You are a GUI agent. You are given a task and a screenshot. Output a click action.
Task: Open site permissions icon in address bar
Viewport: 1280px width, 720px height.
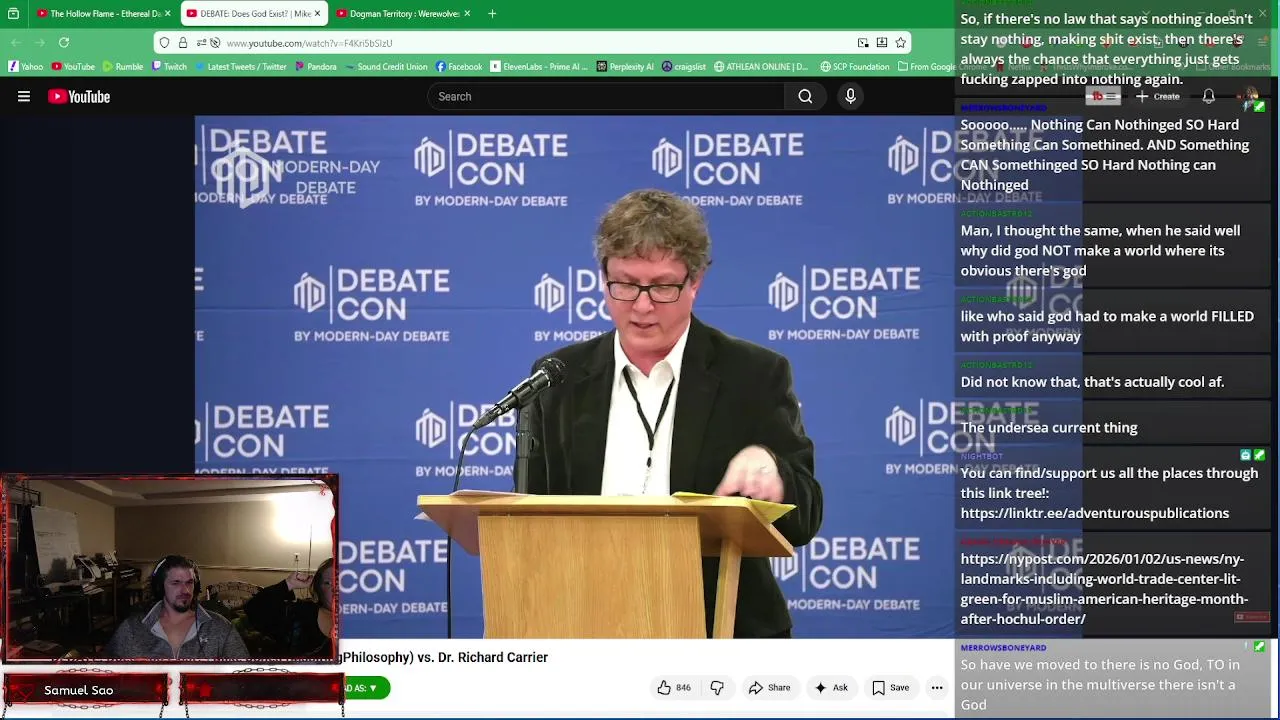[201, 43]
